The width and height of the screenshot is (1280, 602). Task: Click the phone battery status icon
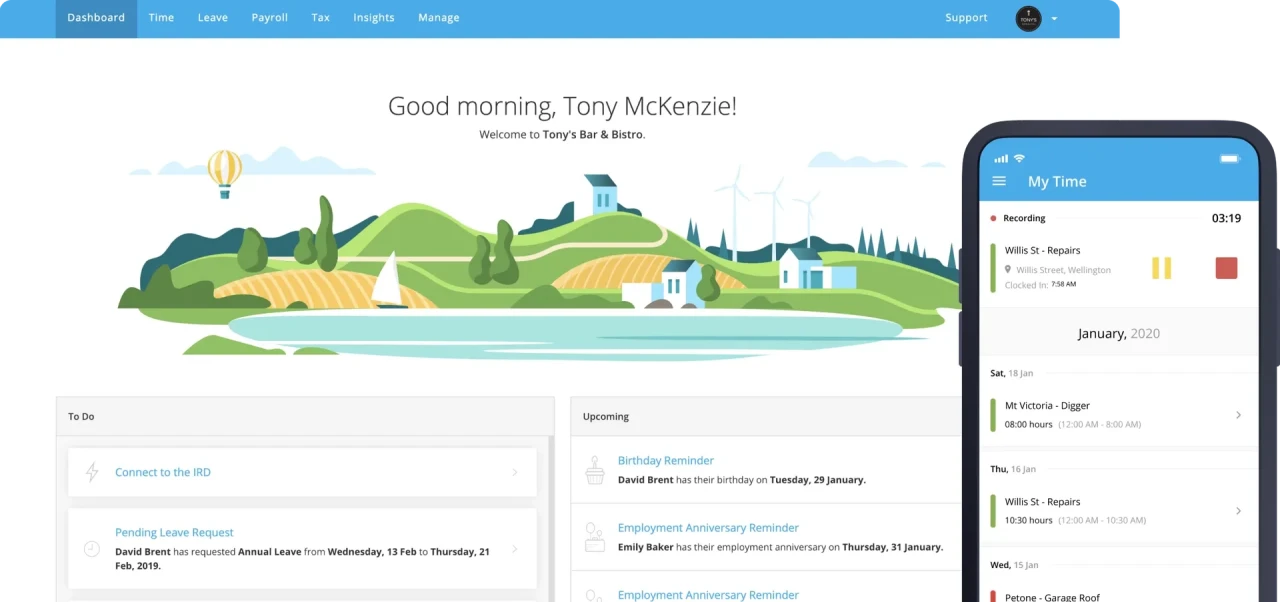1230,159
